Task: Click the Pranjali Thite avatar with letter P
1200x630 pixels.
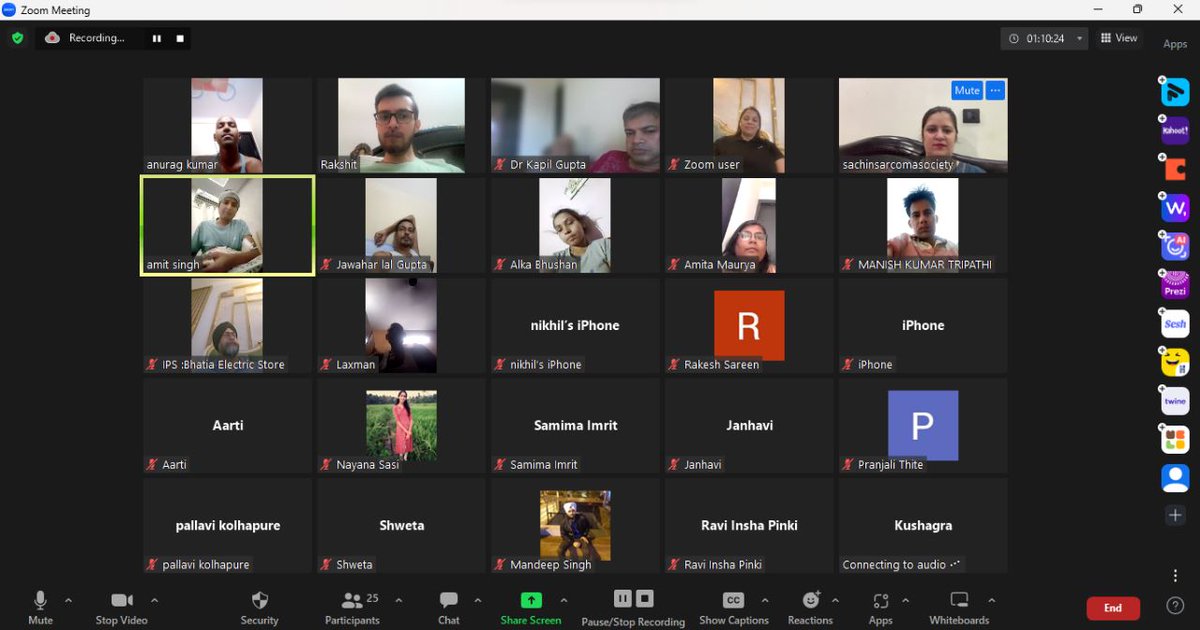Action: coord(923,425)
